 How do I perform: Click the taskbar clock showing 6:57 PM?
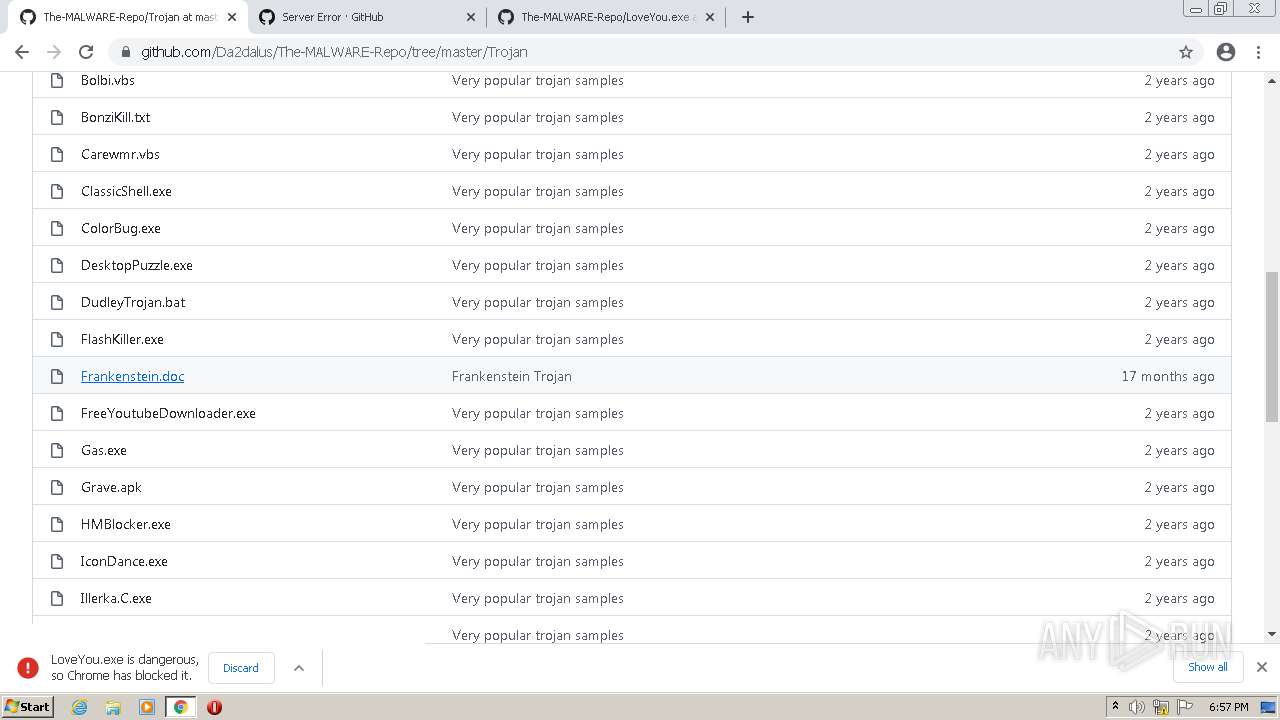click(1229, 707)
